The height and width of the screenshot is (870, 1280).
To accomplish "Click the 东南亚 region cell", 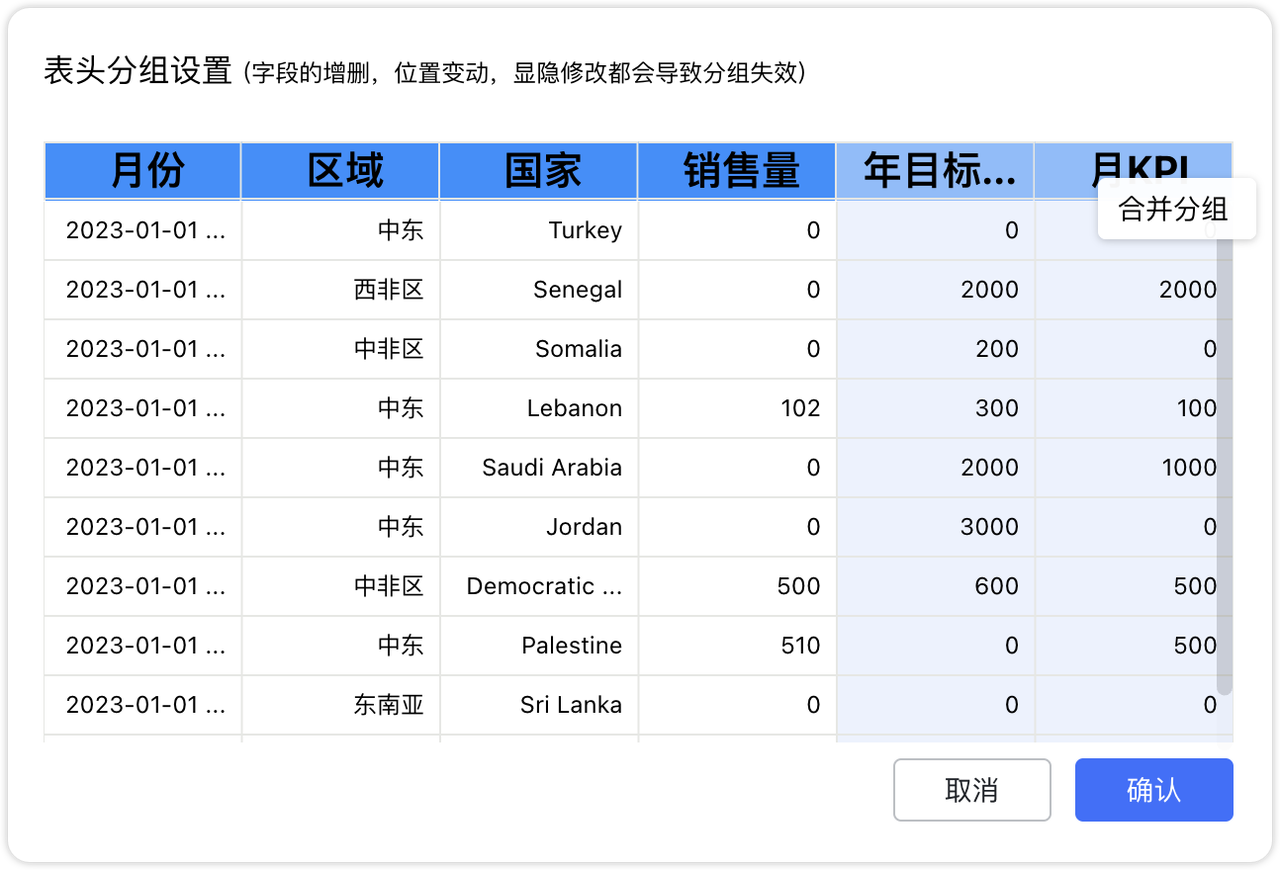I will tap(341, 705).
